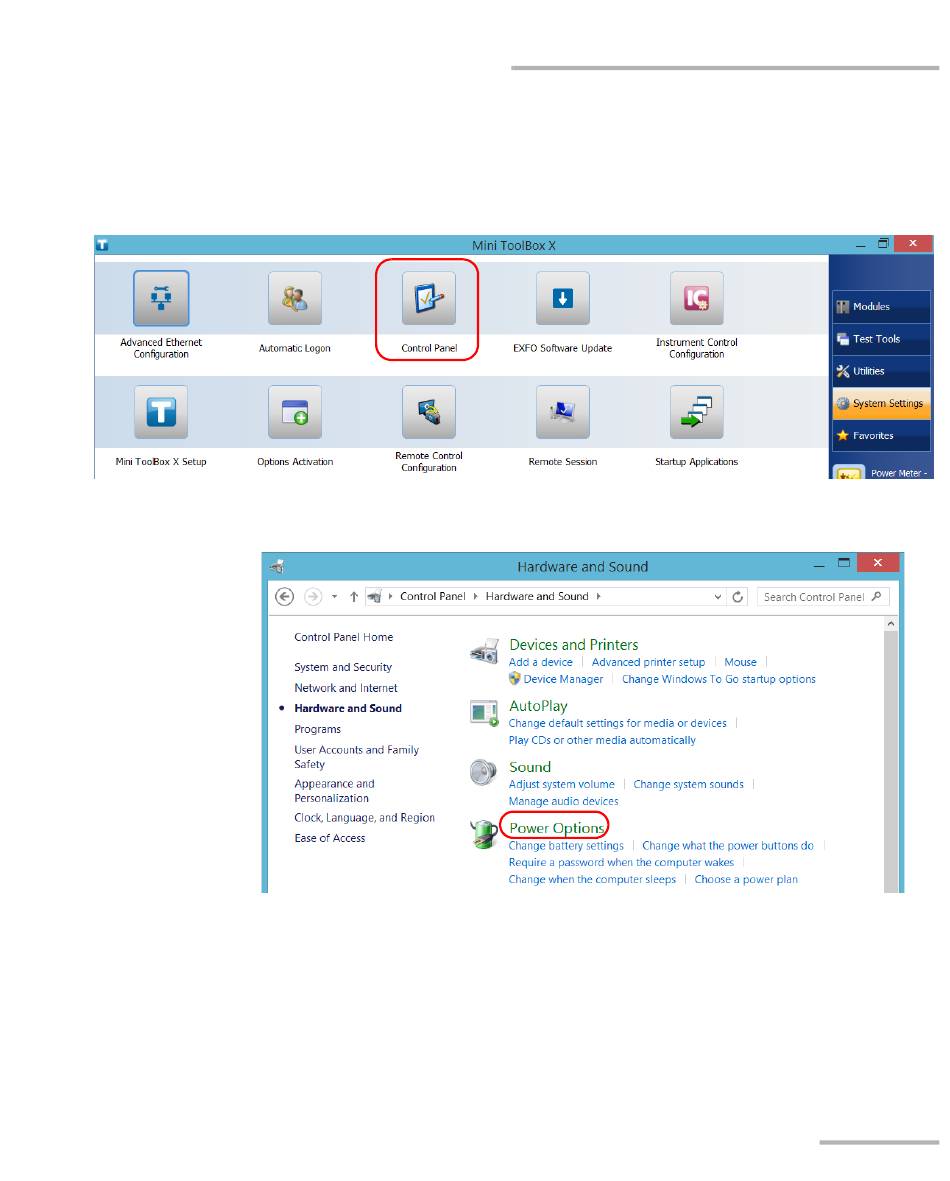The width and height of the screenshot is (950, 1181).
Task: Start a Remote Session
Action: click(563, 412)
